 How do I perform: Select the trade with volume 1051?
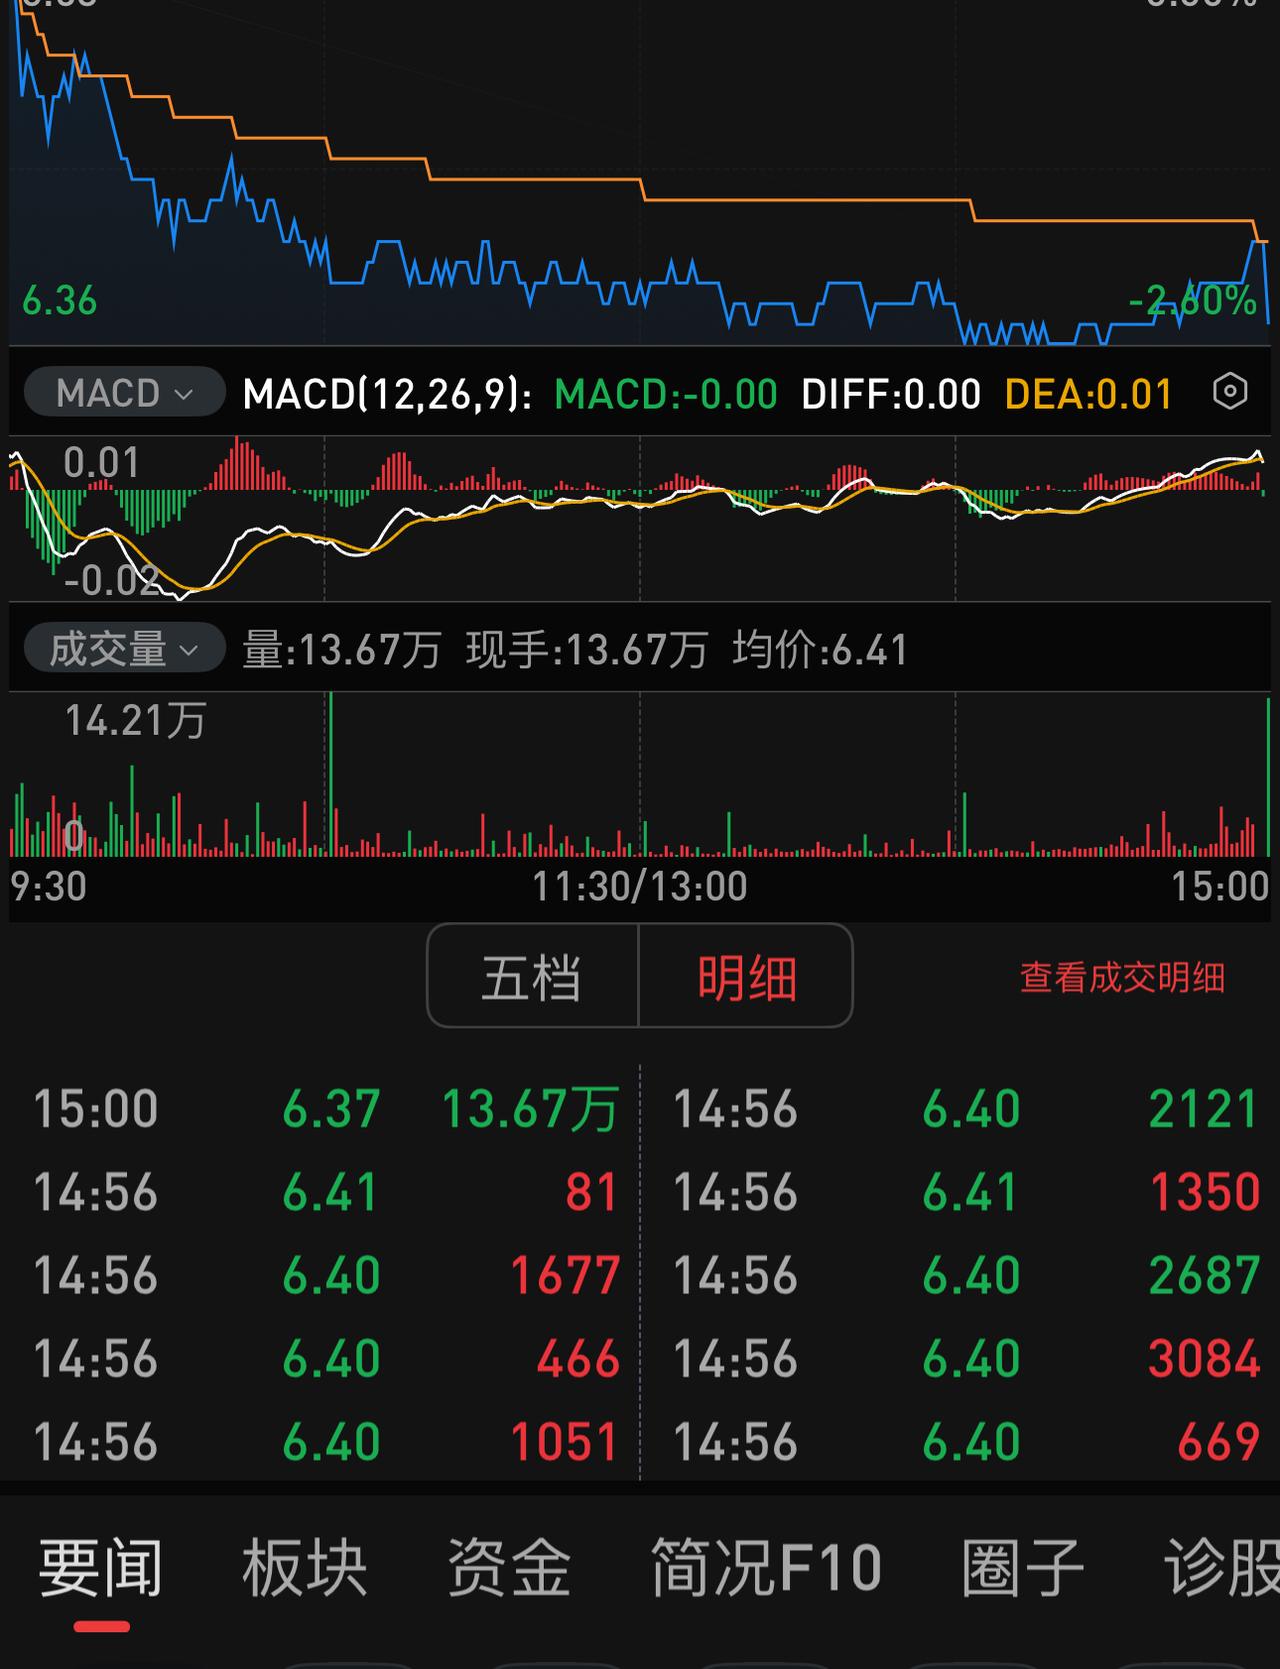pos(564,1441)
